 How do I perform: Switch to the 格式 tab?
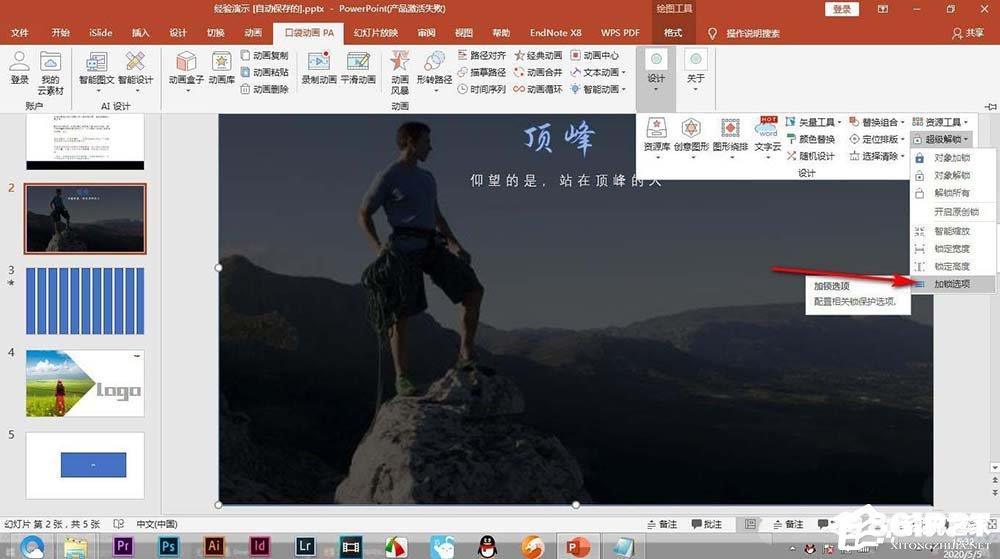pos(673,33)
